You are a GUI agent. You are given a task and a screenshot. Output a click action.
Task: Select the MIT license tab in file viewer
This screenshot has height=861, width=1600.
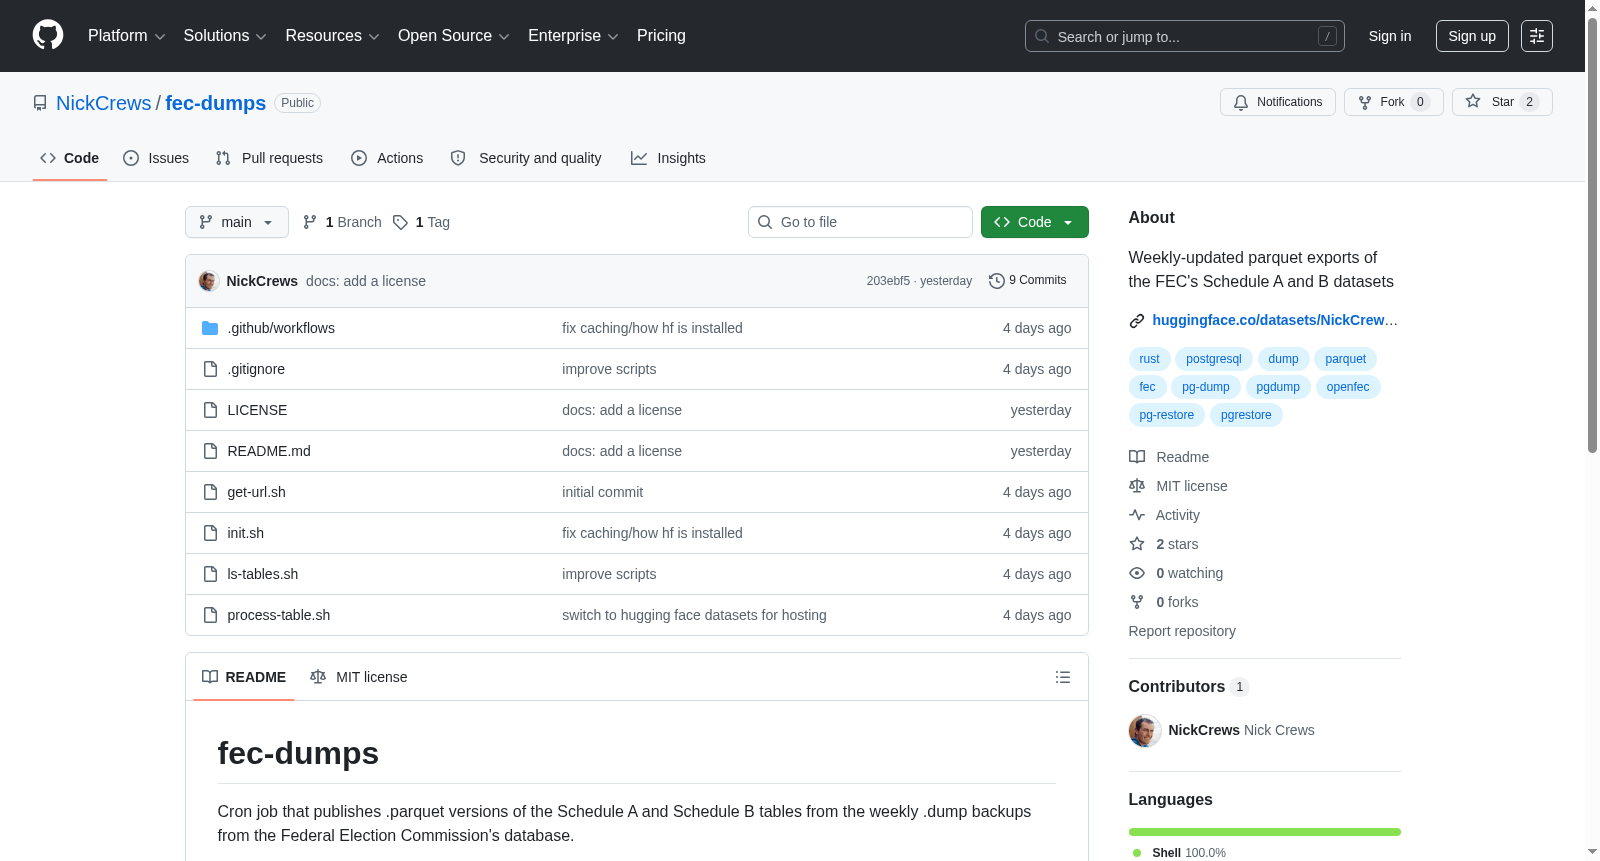[x=359, y=677]
